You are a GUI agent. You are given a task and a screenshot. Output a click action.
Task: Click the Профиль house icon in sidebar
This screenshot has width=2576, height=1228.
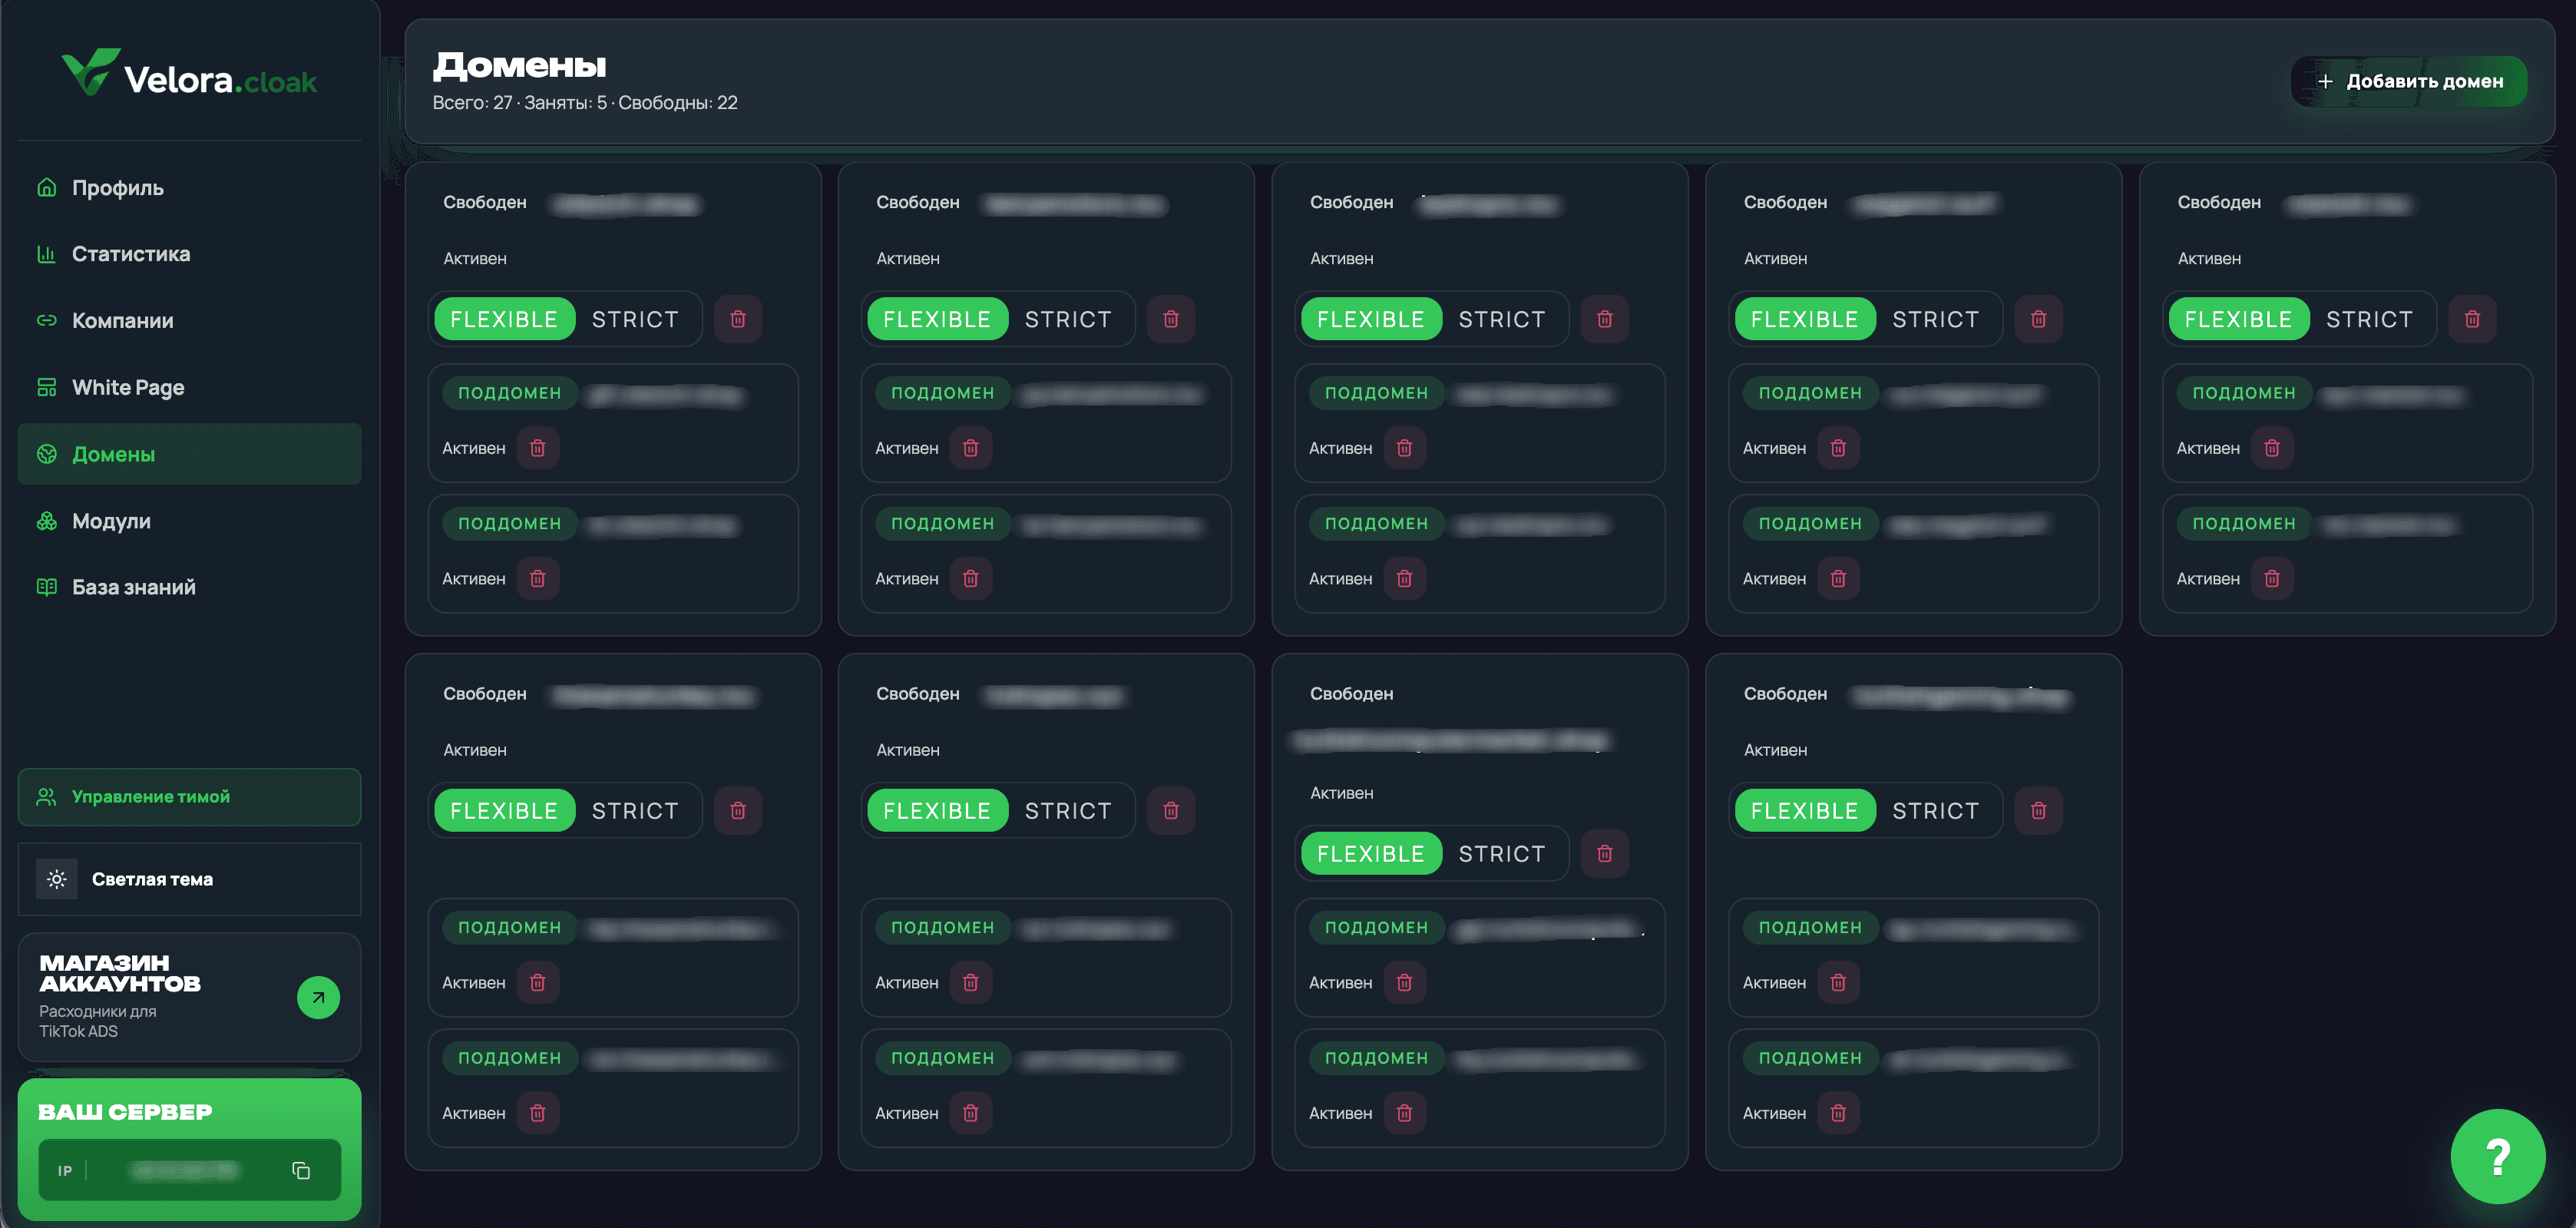click(46, 187)
